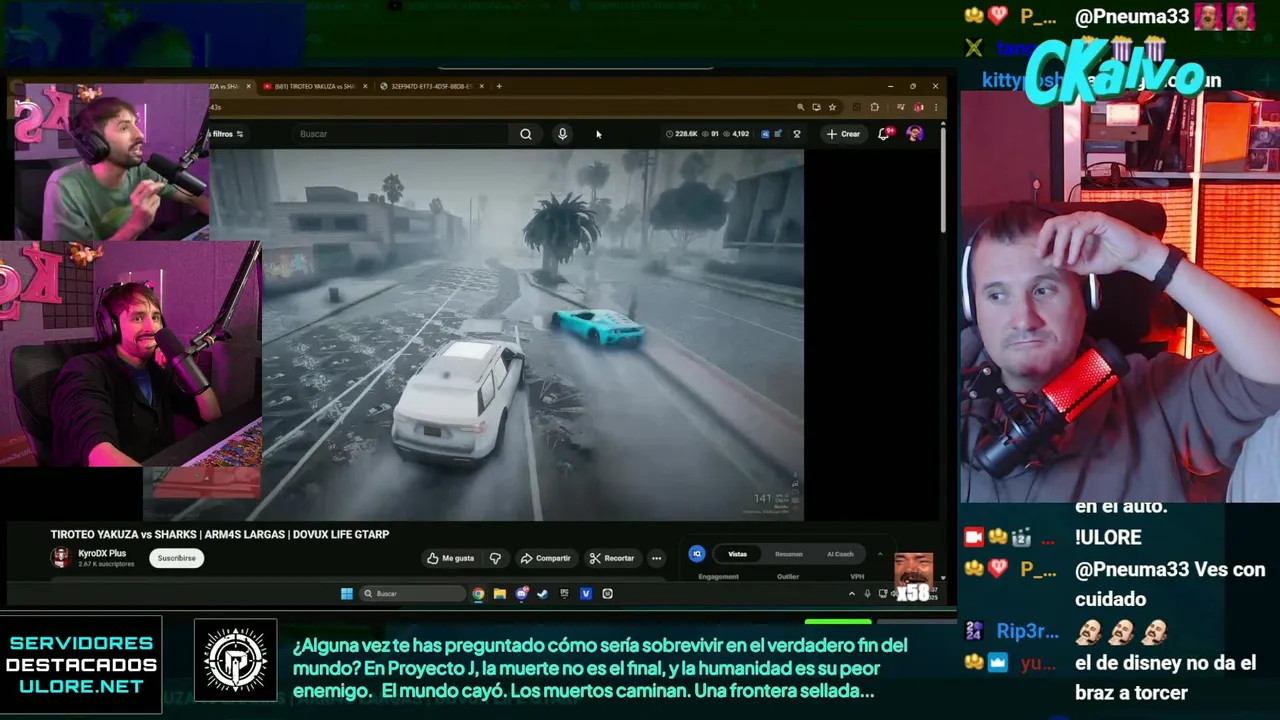Open the KyroDX Plus channel name
1280x720 pixels.
point(102,553)
